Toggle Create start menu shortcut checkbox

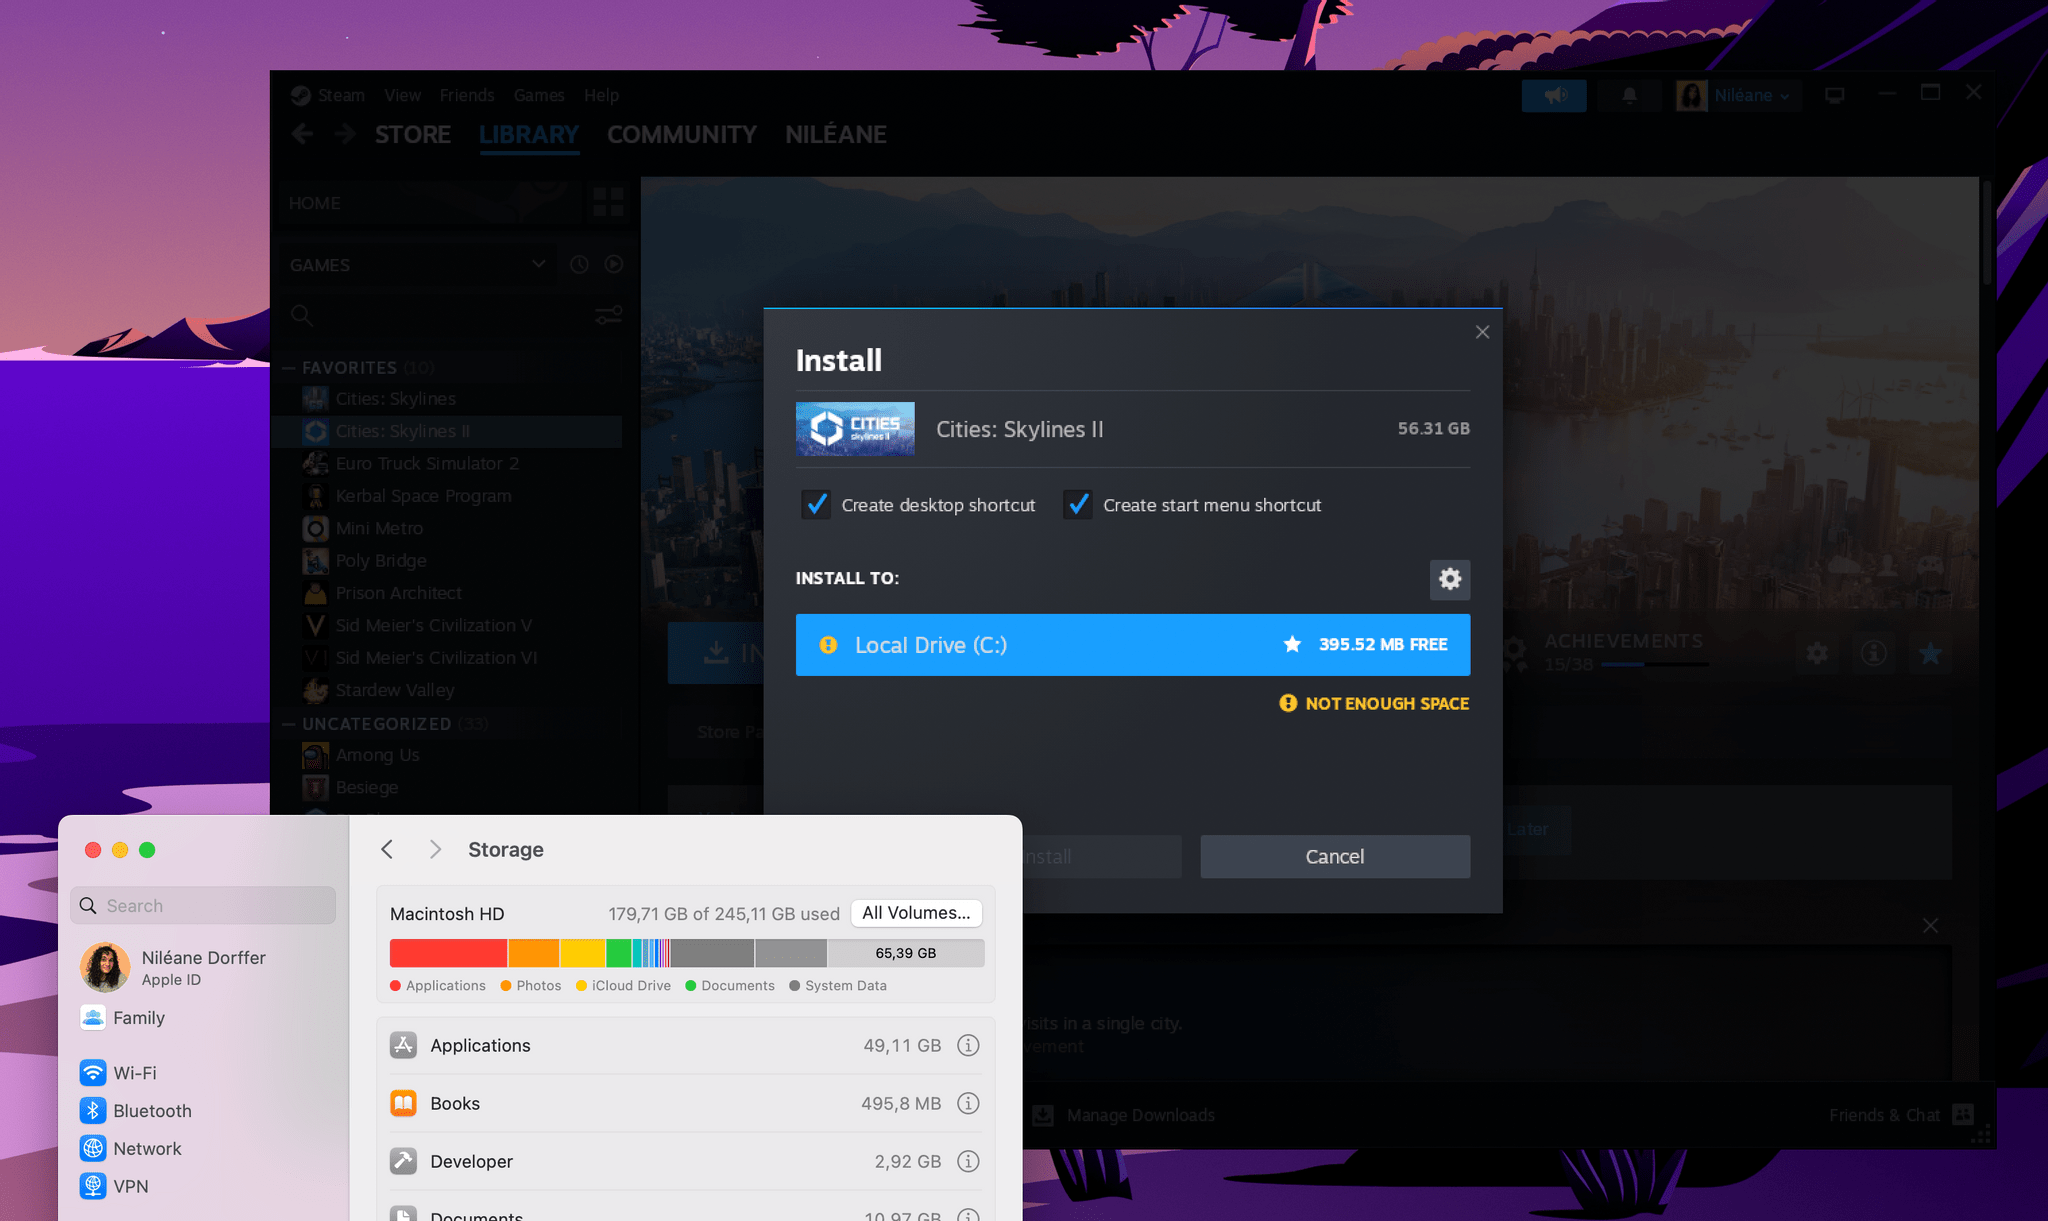(x=1079, y=504)
